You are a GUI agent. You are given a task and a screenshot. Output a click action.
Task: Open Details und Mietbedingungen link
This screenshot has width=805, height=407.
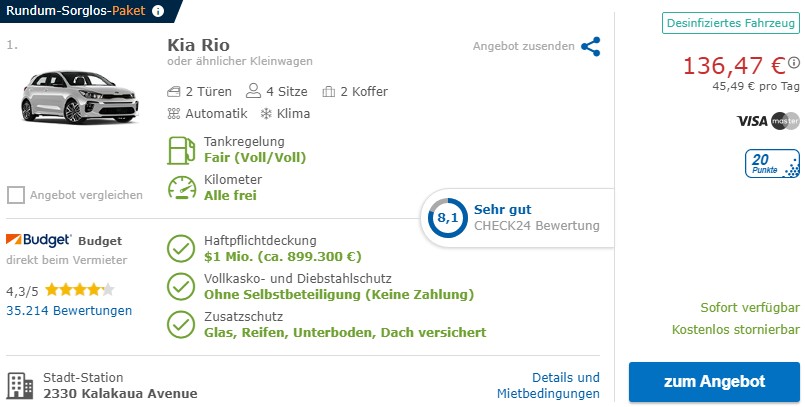tap(548, 385)
